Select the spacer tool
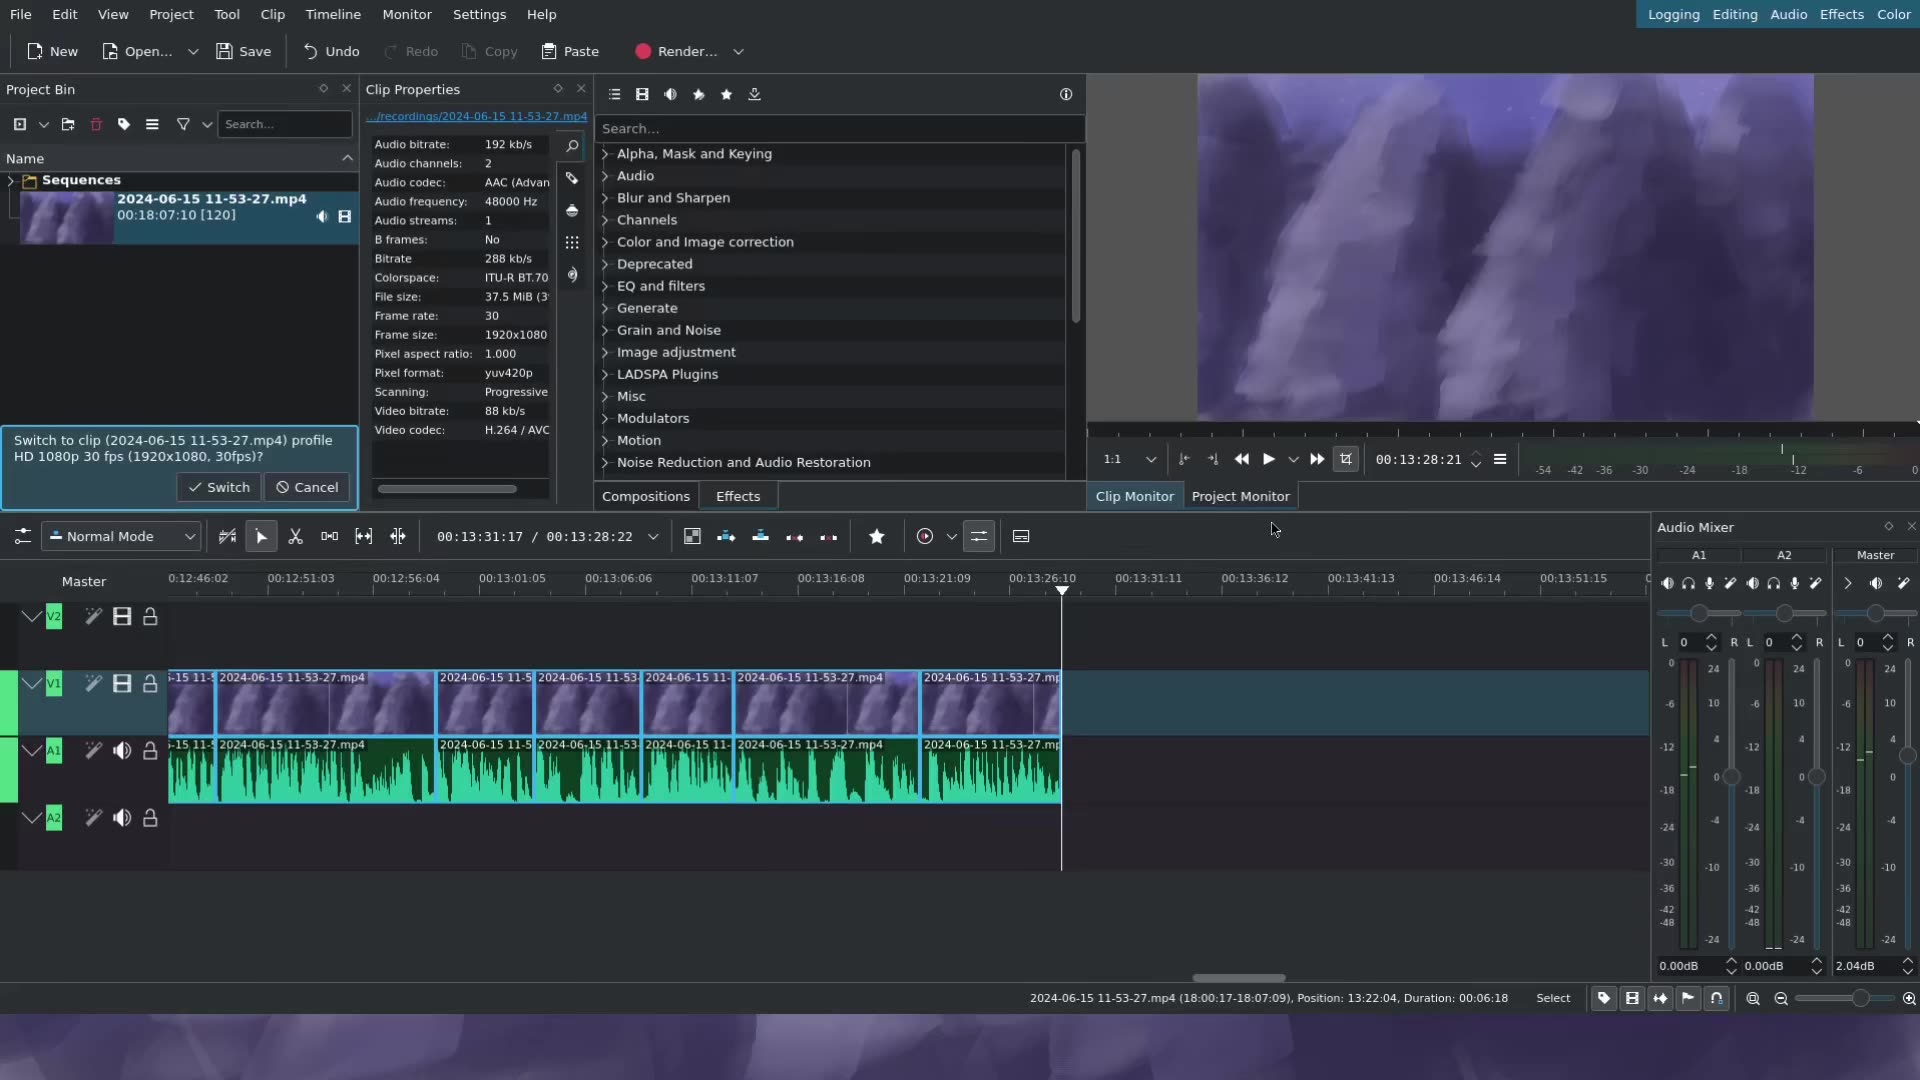This screenshot has width=1920, height=1080. click(x=329, y=537)
